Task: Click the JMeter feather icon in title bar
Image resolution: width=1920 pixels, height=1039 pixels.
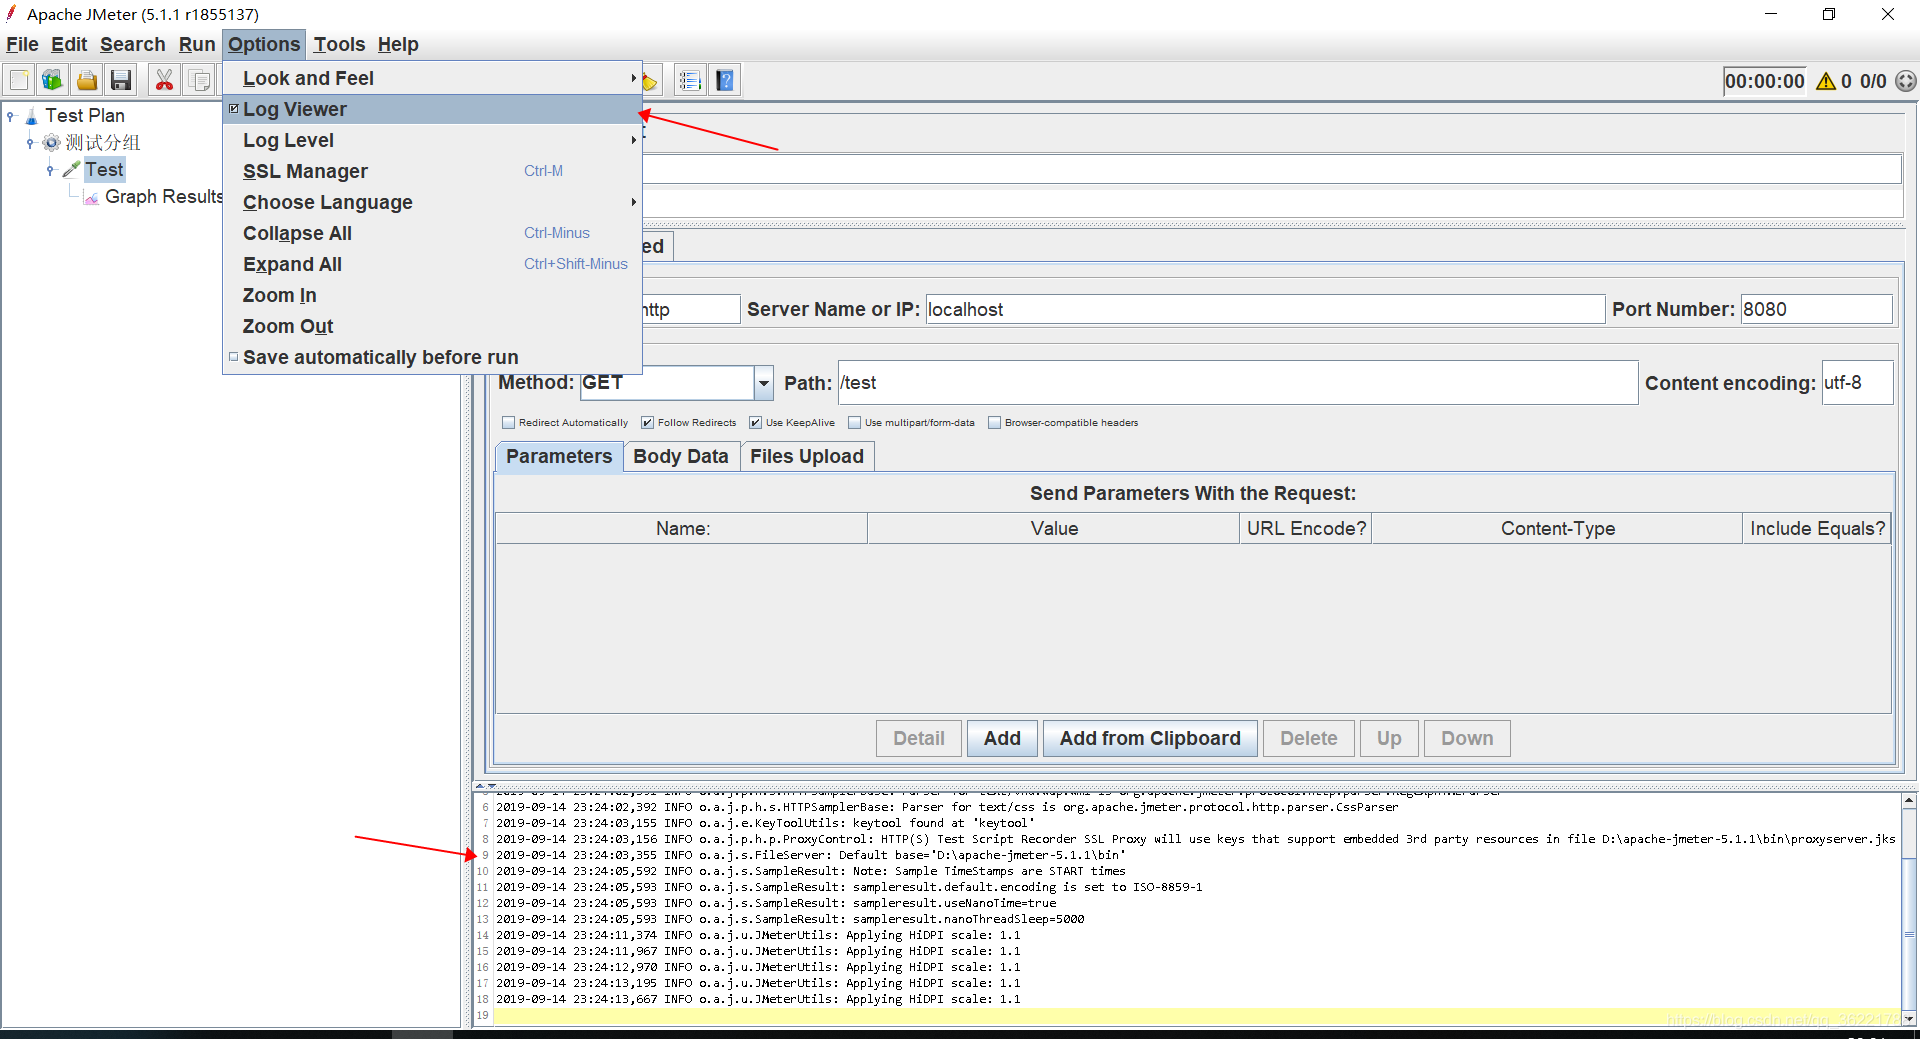Action: click(x=12, y=13)
